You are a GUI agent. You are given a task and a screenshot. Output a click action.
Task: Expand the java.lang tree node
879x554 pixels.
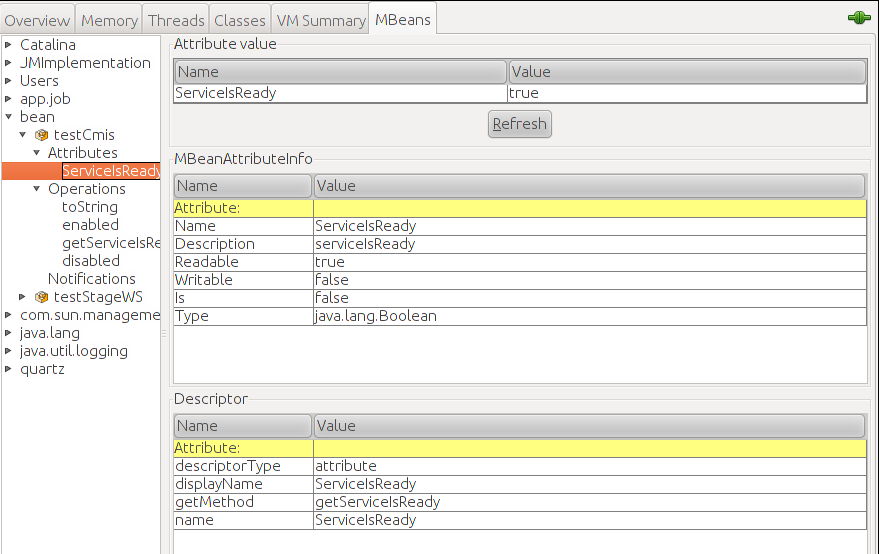pyautogui.click(x=9, y=333)
